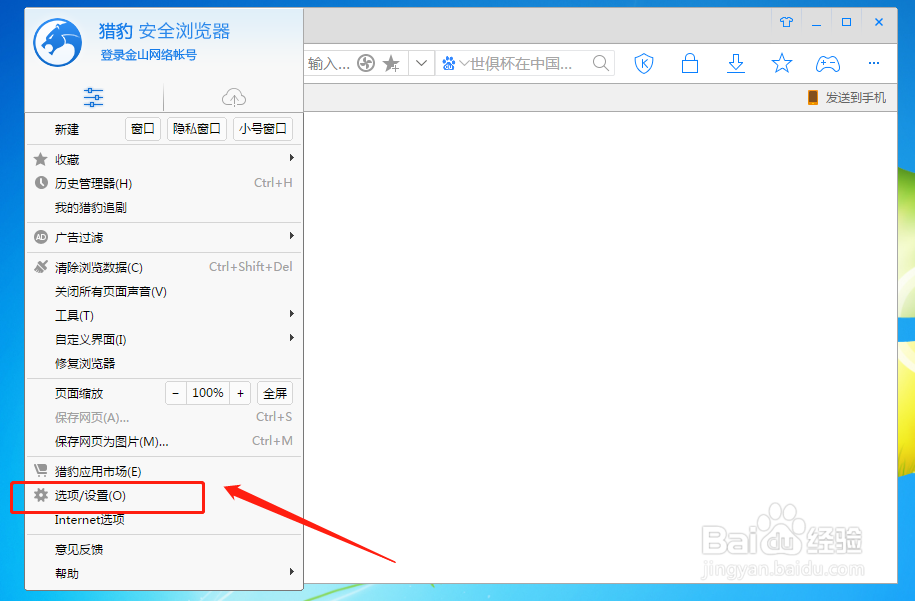Screen dimensions: 915x601
Task: Expand the 工具(T) tools submenu
Action: pyautogui.click(x=164, y=315)
